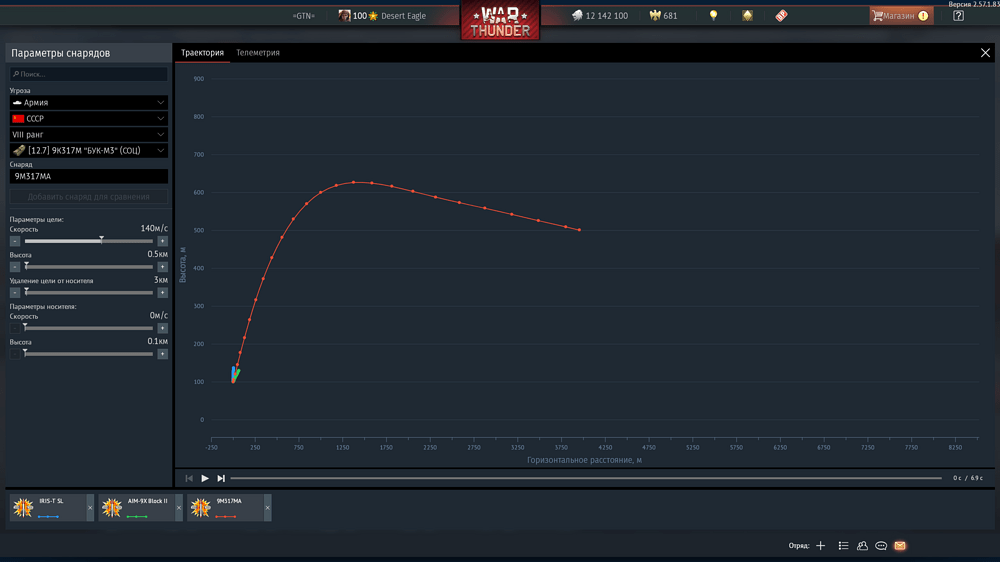The image size is (1000, 562).
Task: Open the chat bubble icon
Action: click(881, 545)
